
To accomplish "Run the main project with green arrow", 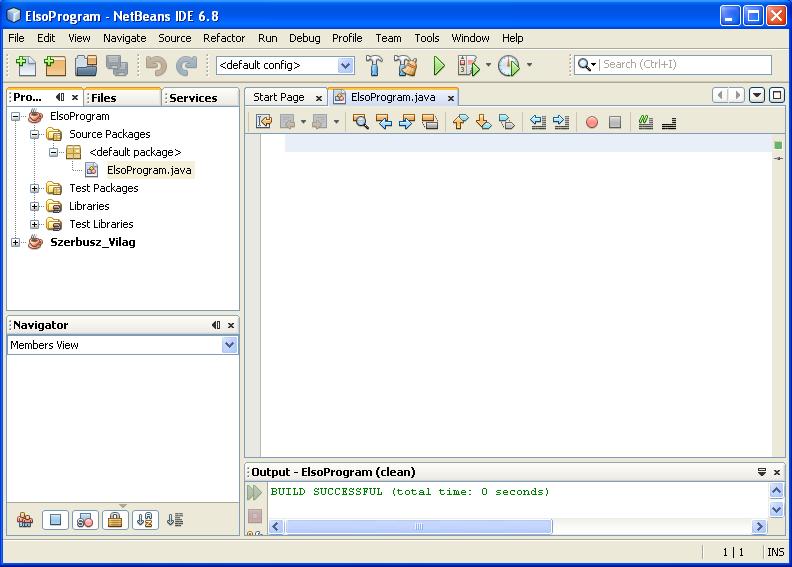I will (438, 66).
